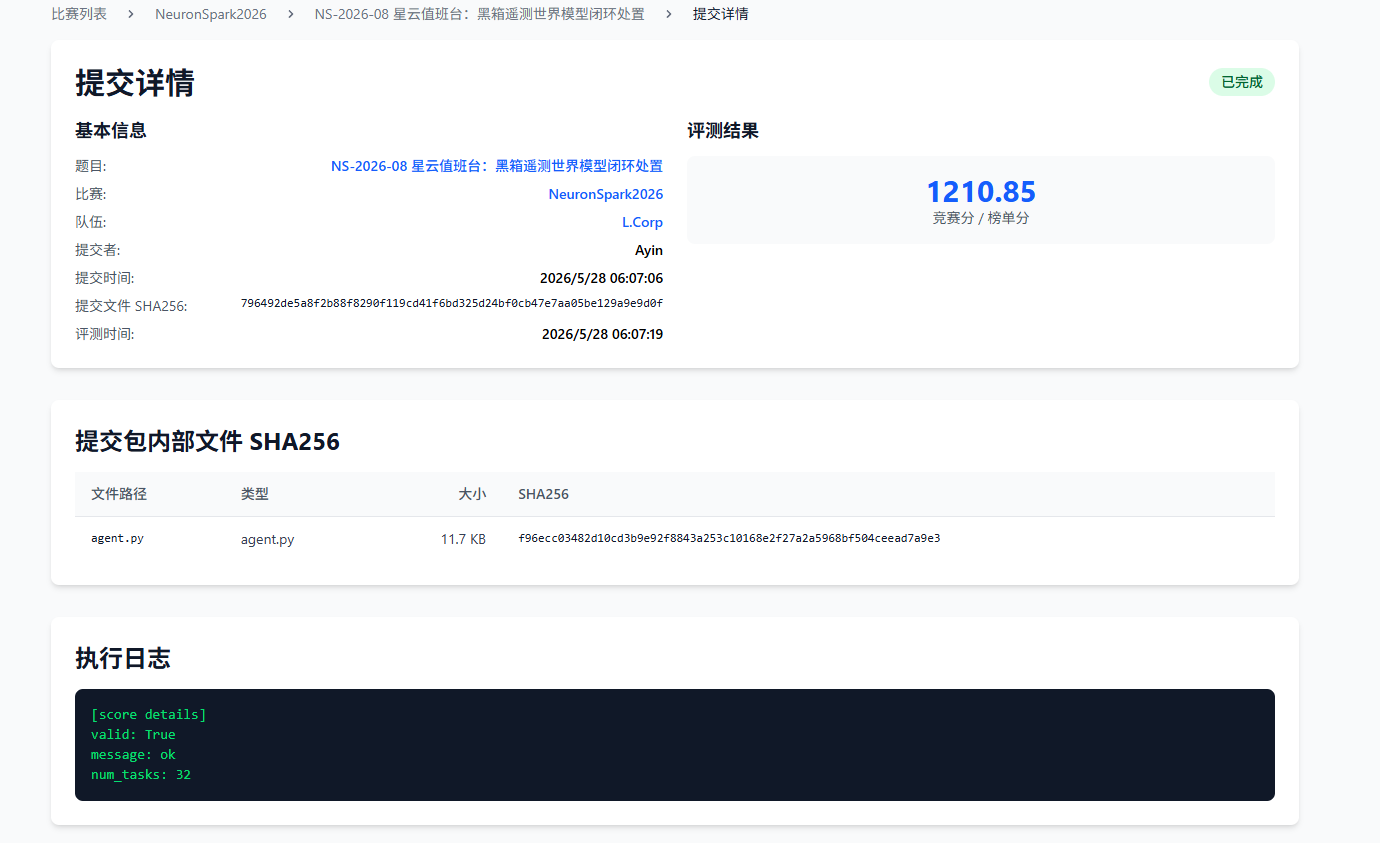1380x843 pixels.
Task: Click the 执行日志 heading
Action: 123,658
